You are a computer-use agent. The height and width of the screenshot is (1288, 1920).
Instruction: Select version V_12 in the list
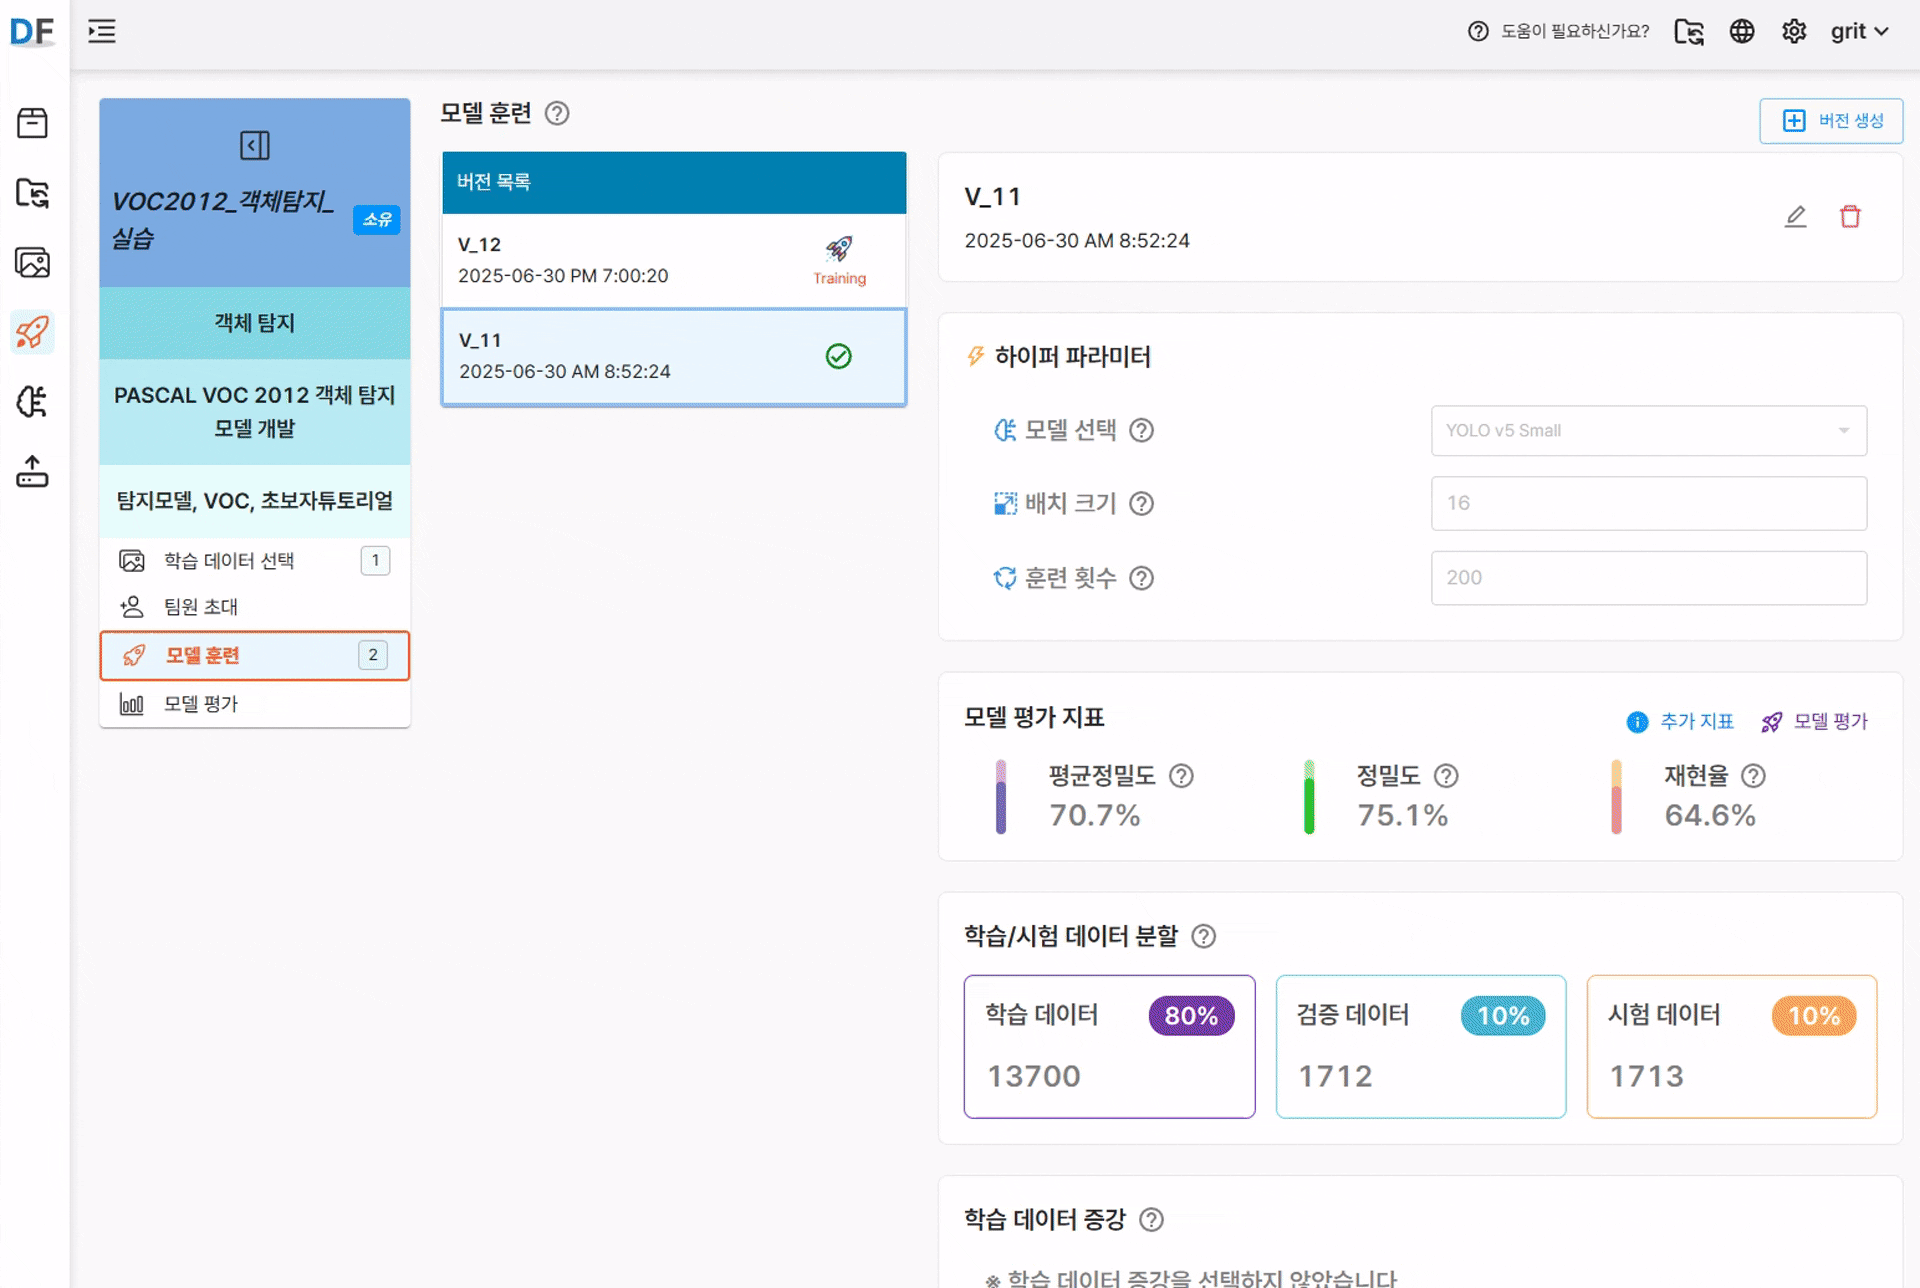point(674,260)
